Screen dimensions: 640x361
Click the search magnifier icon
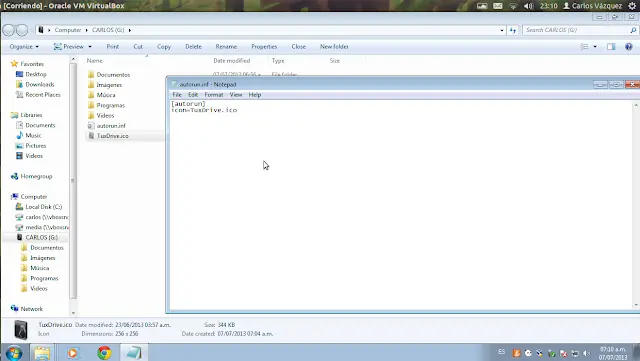(x=633, y=30)
